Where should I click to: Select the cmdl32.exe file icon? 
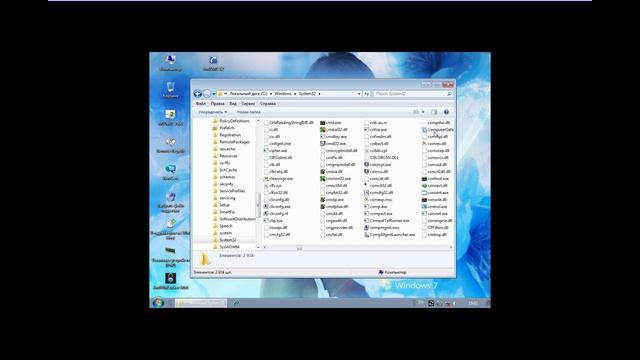tap(322, 144)
